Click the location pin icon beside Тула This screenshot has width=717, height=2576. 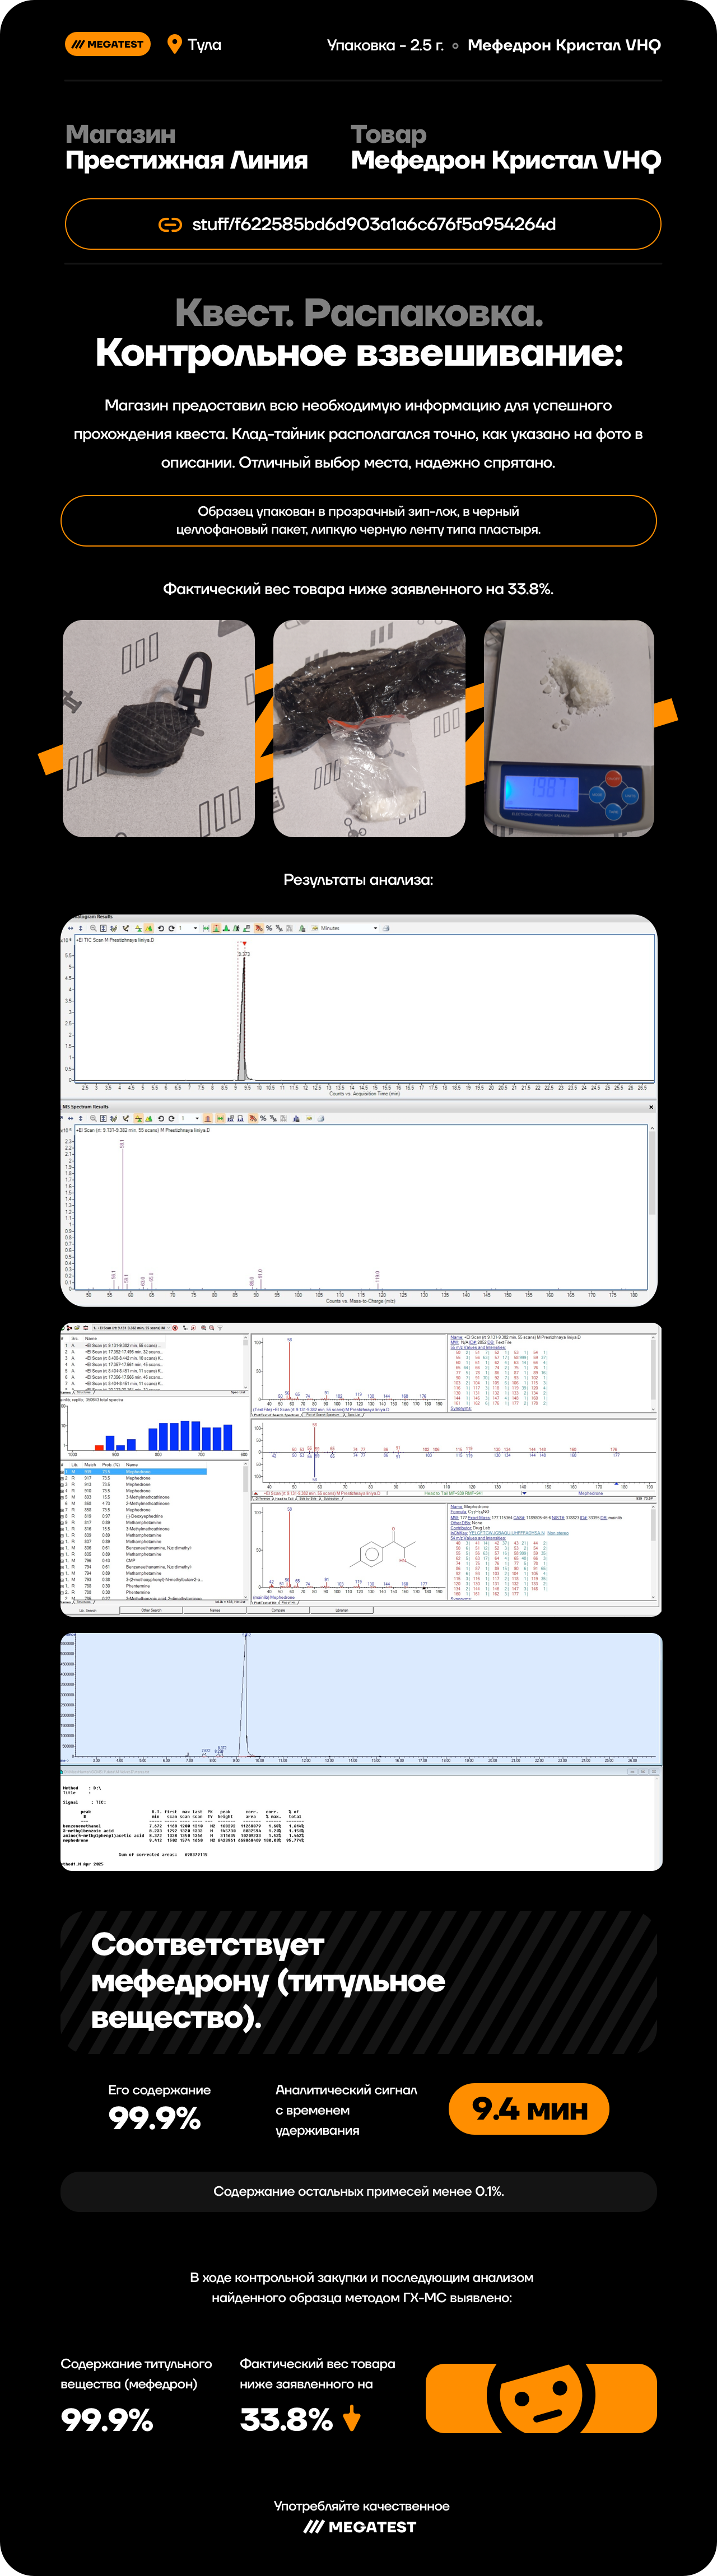[174, 44]
